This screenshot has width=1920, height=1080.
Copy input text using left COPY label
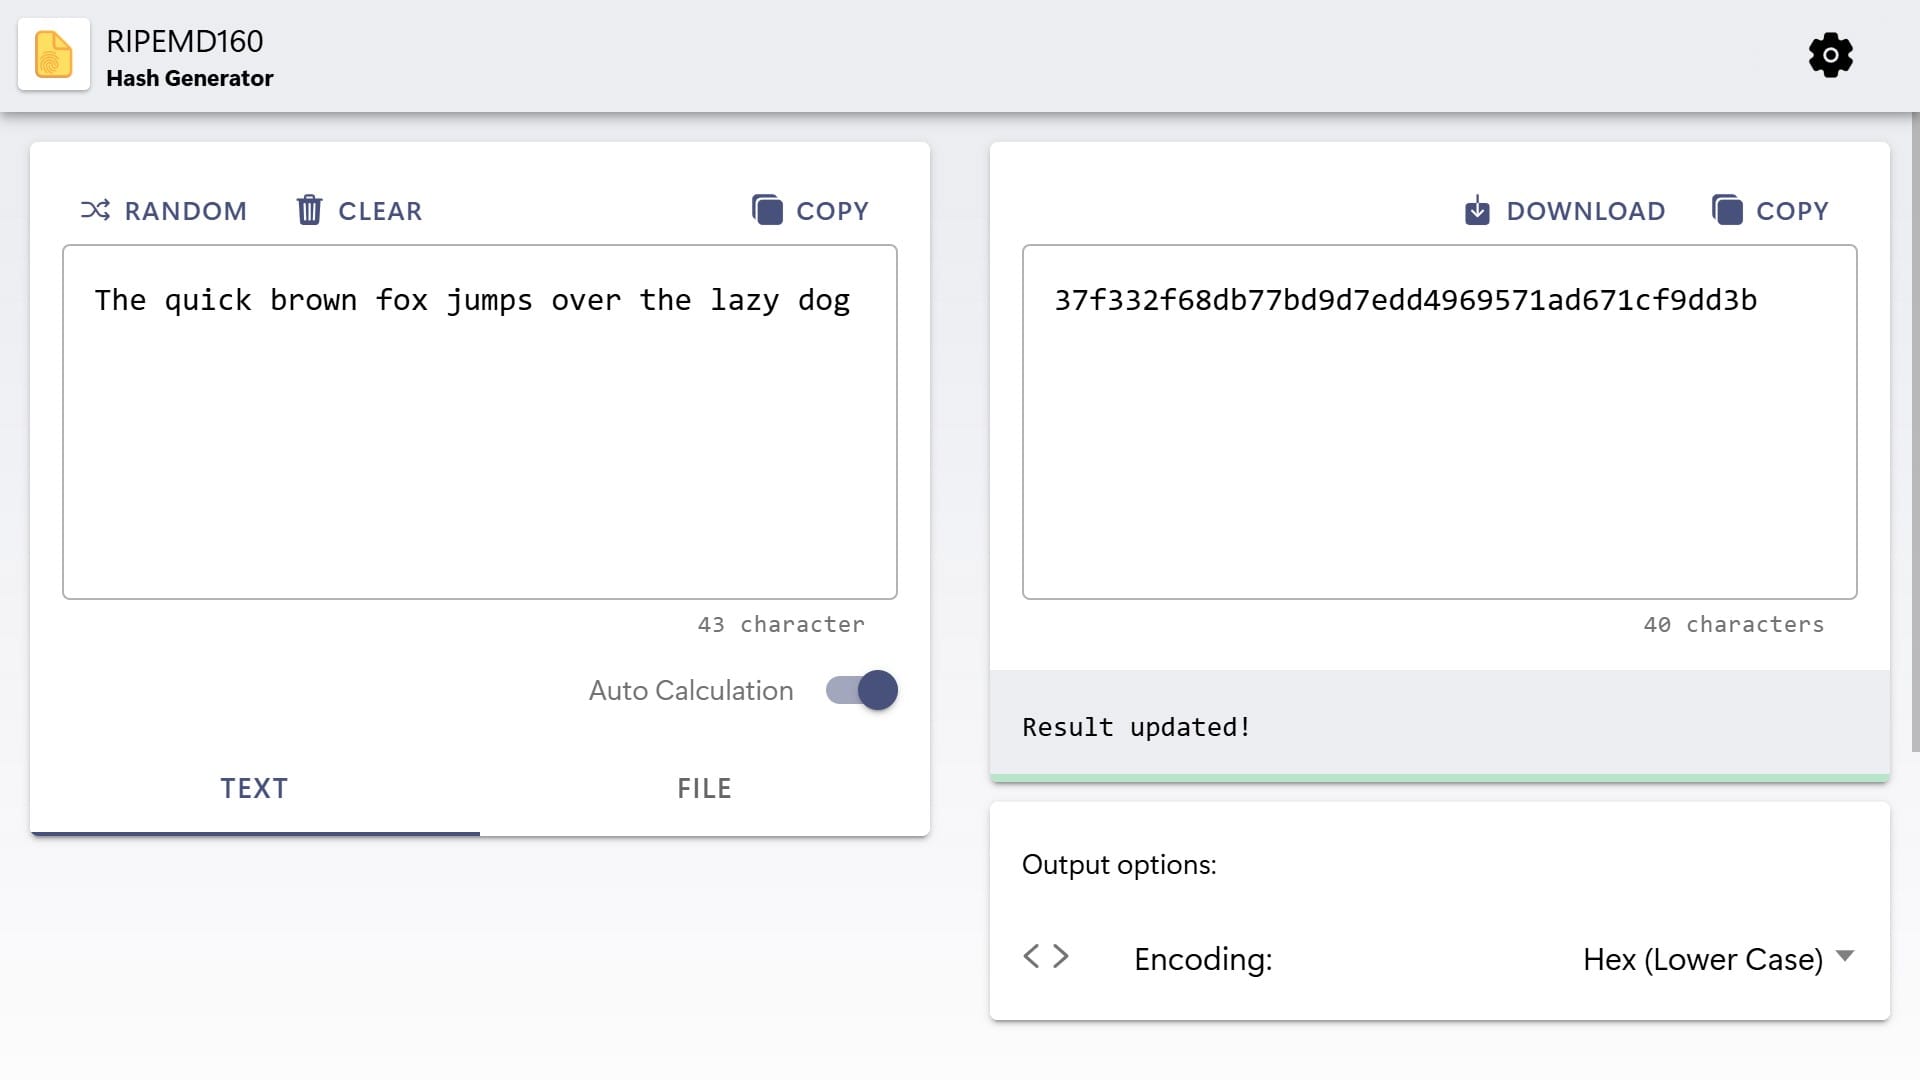832,211
